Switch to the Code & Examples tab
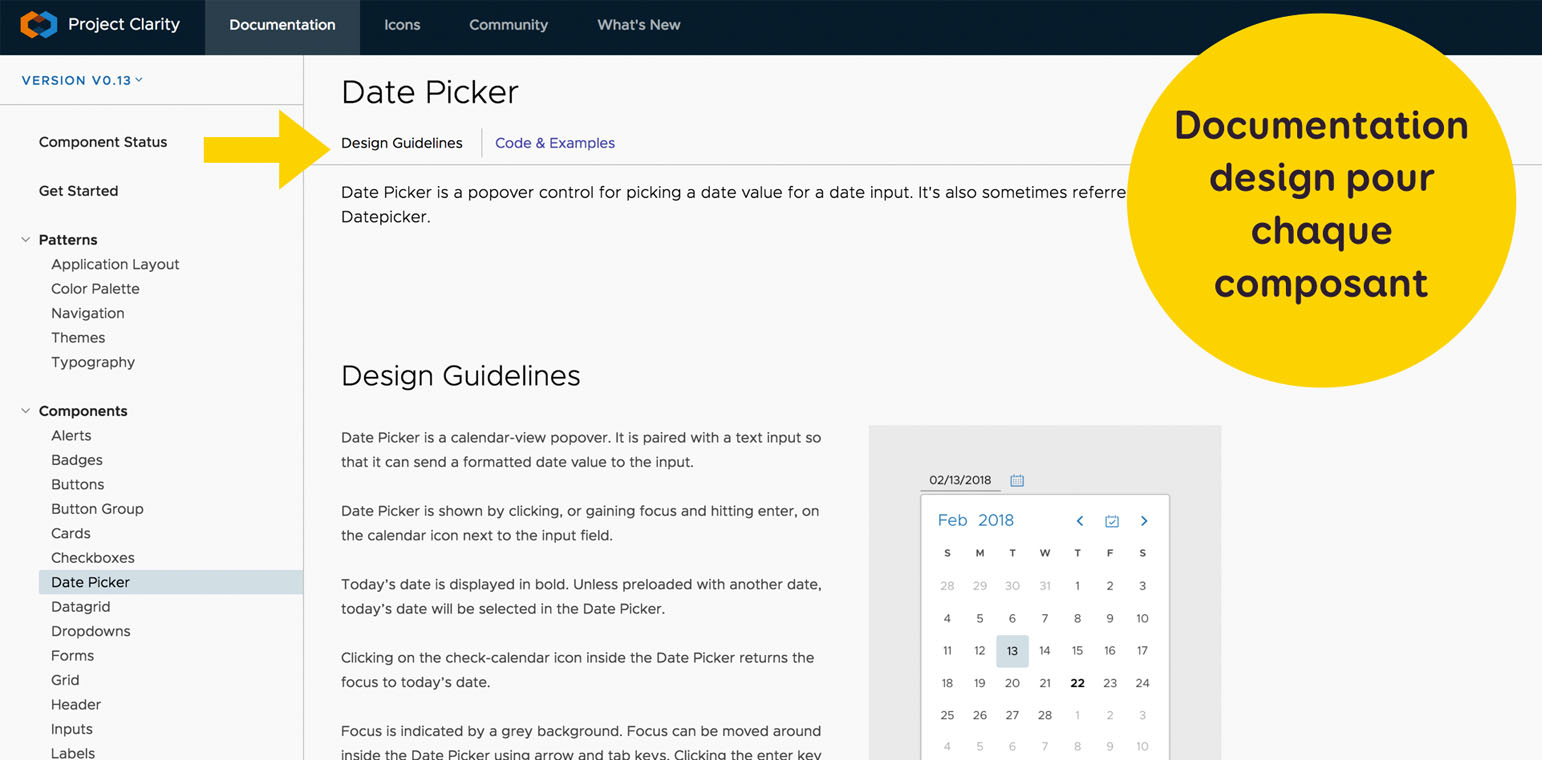Viewport: 1542px width, 760px height. click(x=555, y=143)
